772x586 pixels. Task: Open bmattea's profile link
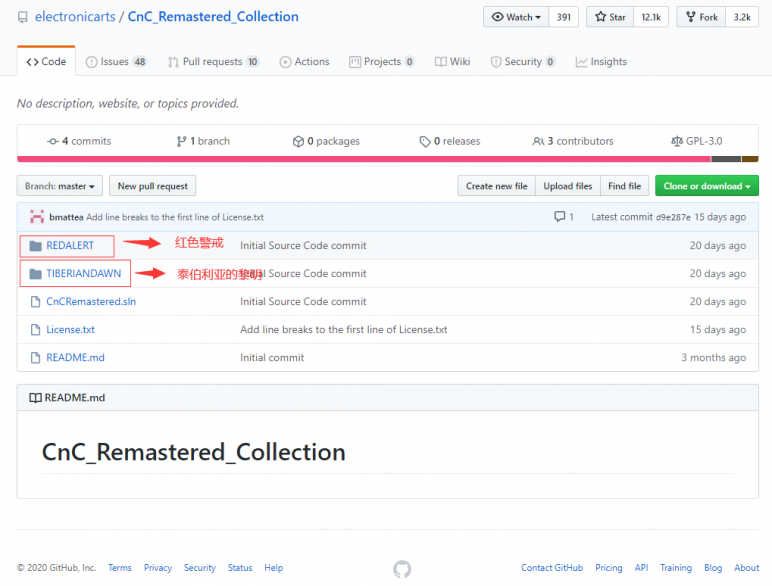pyautogui.click(x=66, y=217)
